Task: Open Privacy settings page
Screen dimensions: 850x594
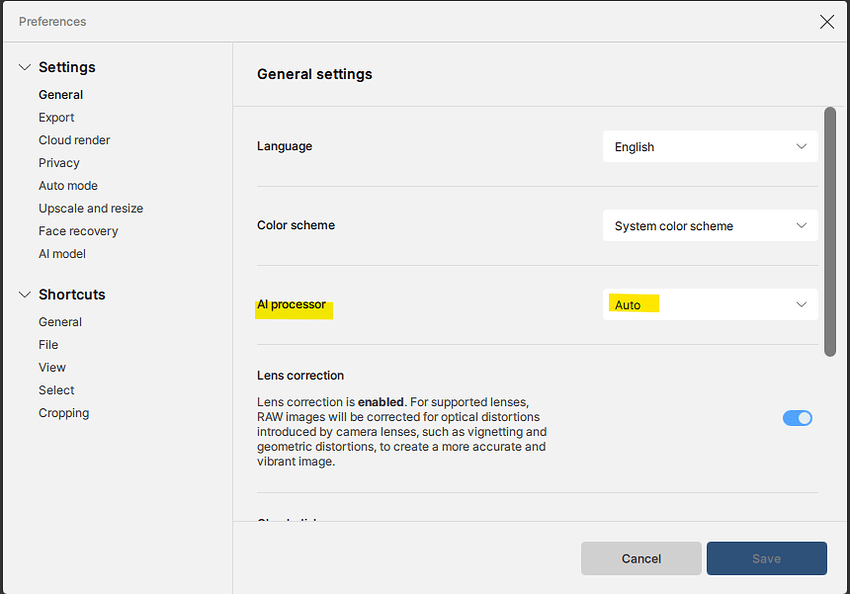Action: (x=59, y=163)
